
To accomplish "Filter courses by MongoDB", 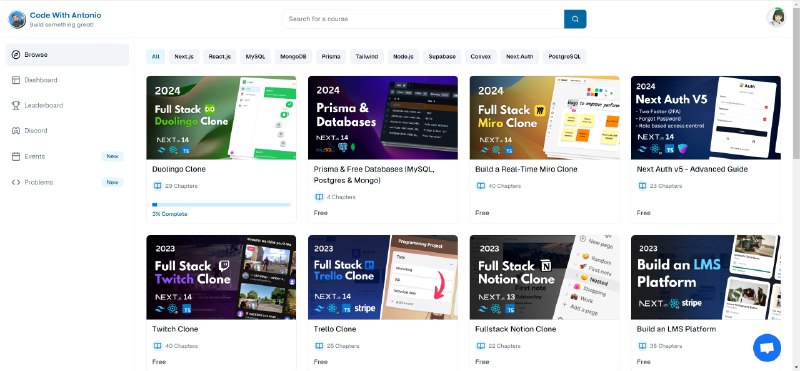I will [293, 57].
